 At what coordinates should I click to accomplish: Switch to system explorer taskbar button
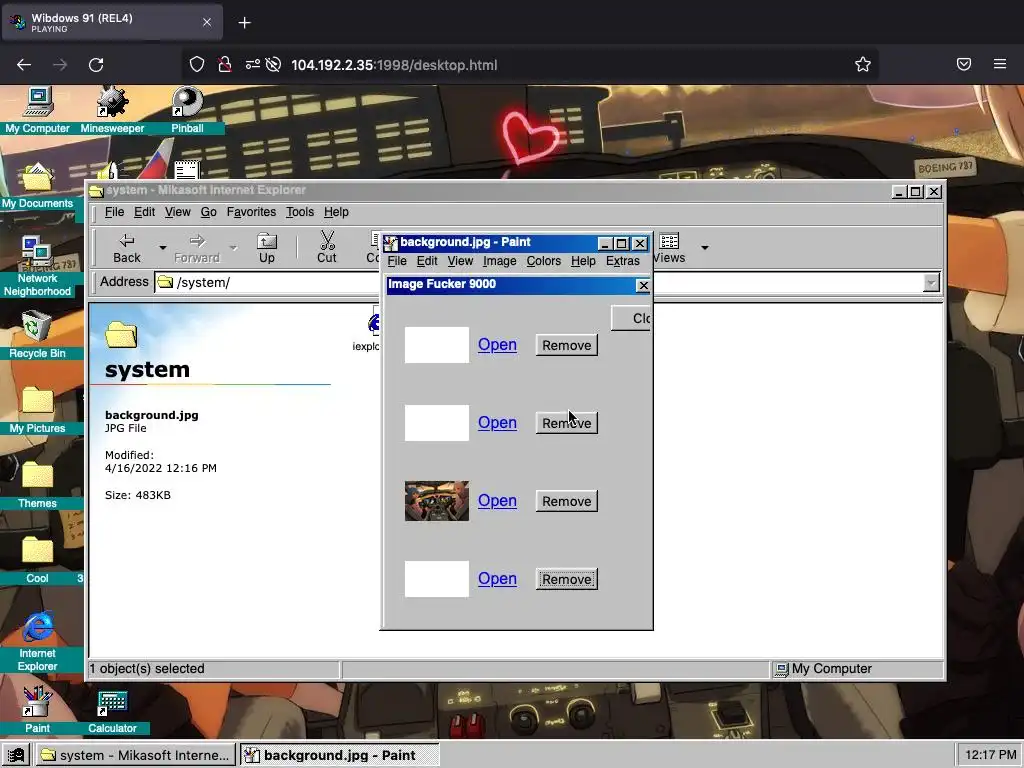click(x=135, y=755)
